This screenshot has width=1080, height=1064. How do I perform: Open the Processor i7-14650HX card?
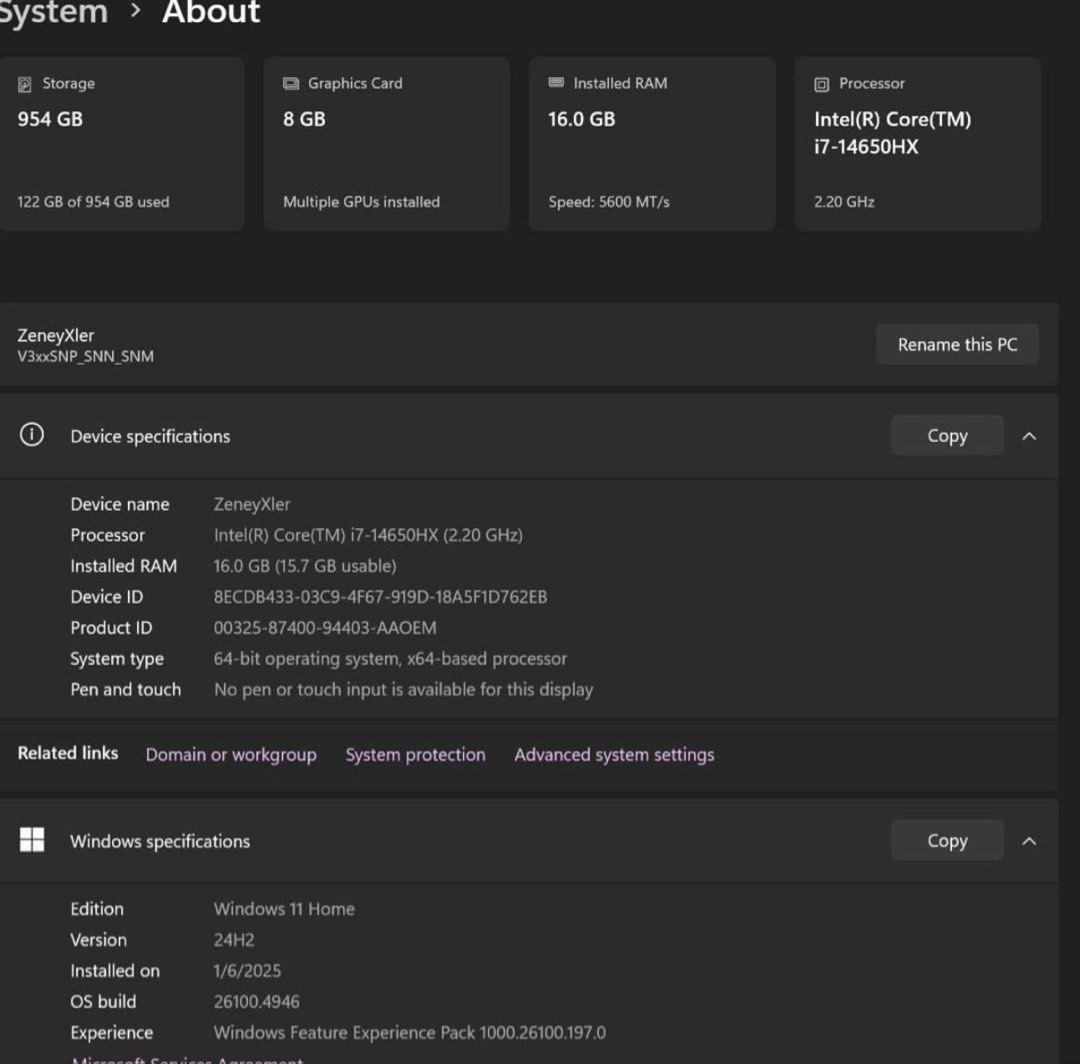917,144
